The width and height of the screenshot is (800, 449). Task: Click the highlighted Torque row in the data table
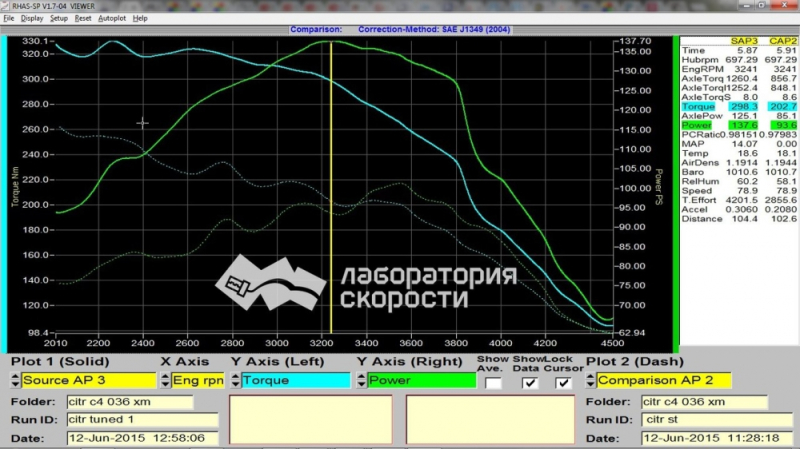point(739,107)
